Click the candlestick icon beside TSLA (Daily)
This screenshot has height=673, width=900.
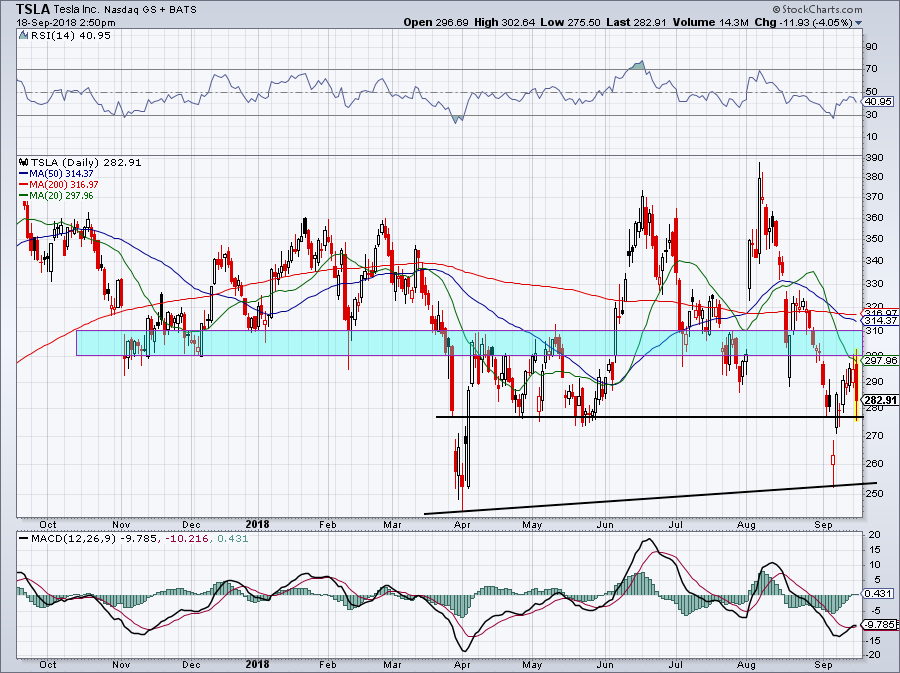tap(24, 162)
